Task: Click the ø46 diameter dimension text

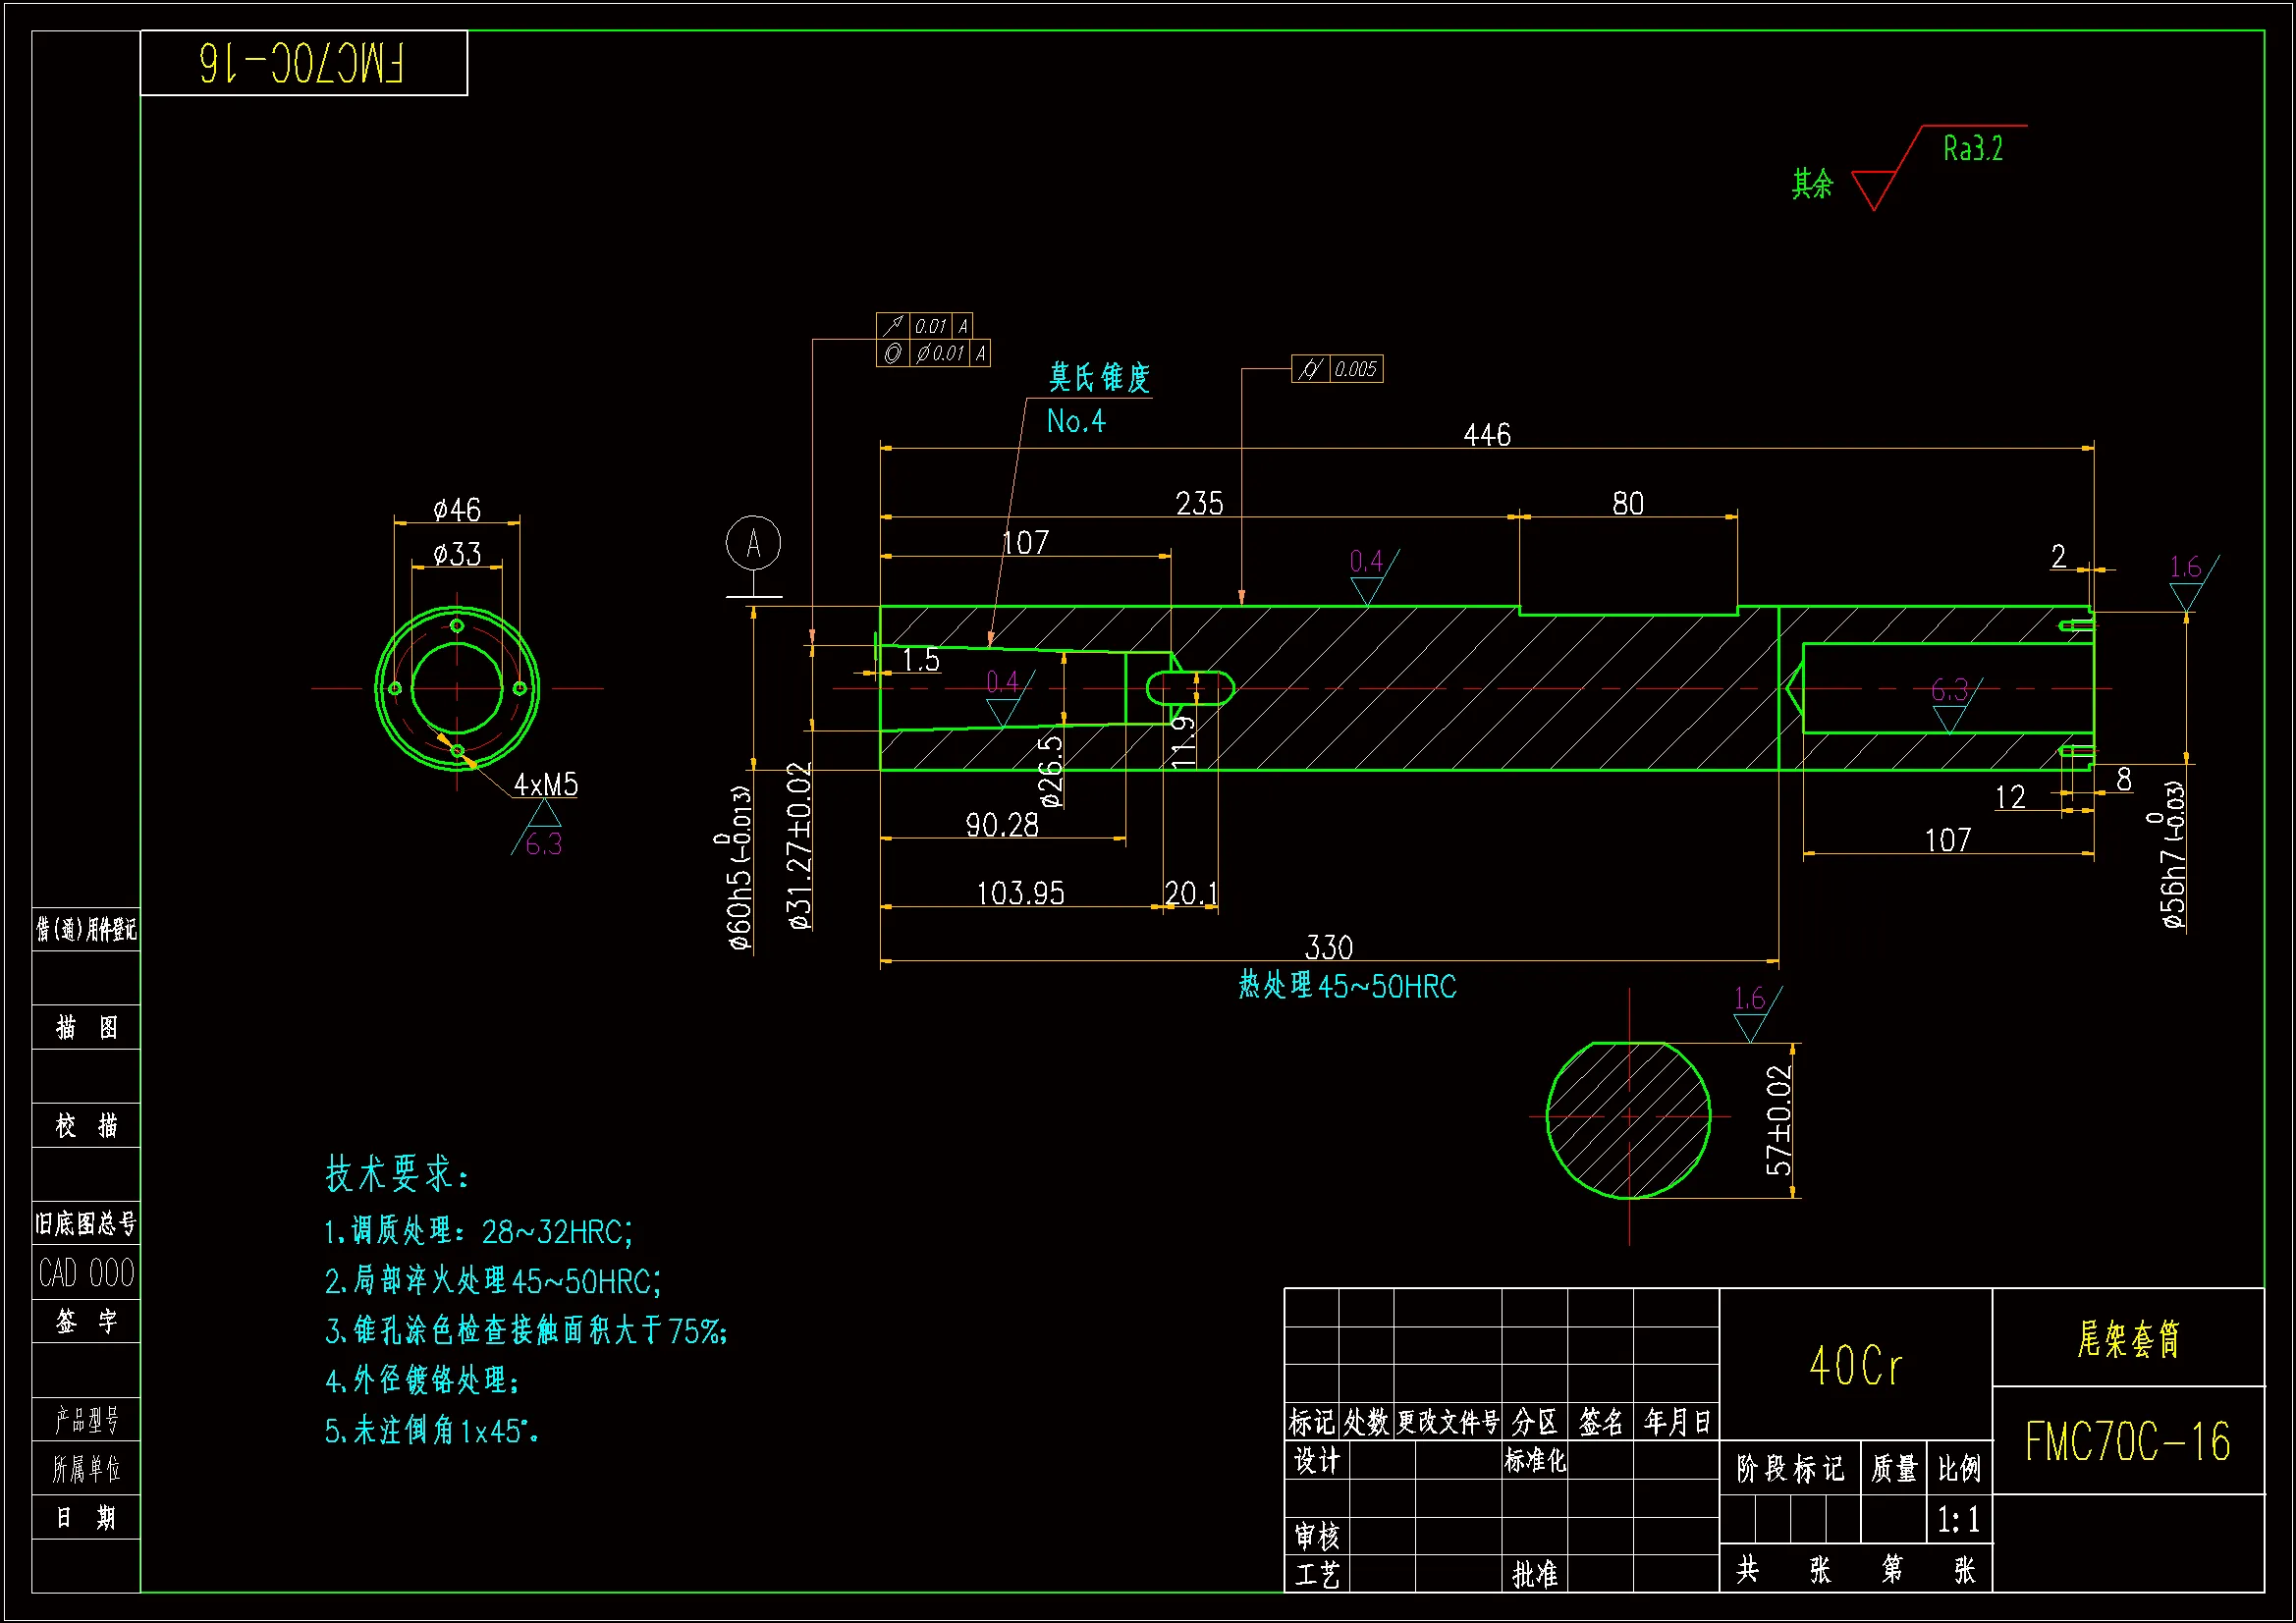Action: [x=457, y=510]
